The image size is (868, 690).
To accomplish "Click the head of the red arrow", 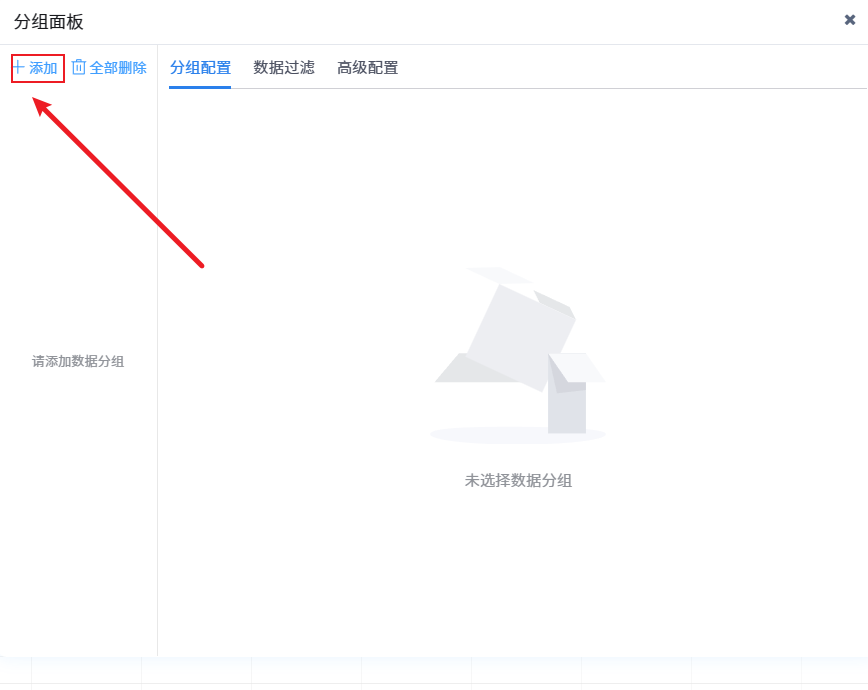I will click(x=40, y=102).
